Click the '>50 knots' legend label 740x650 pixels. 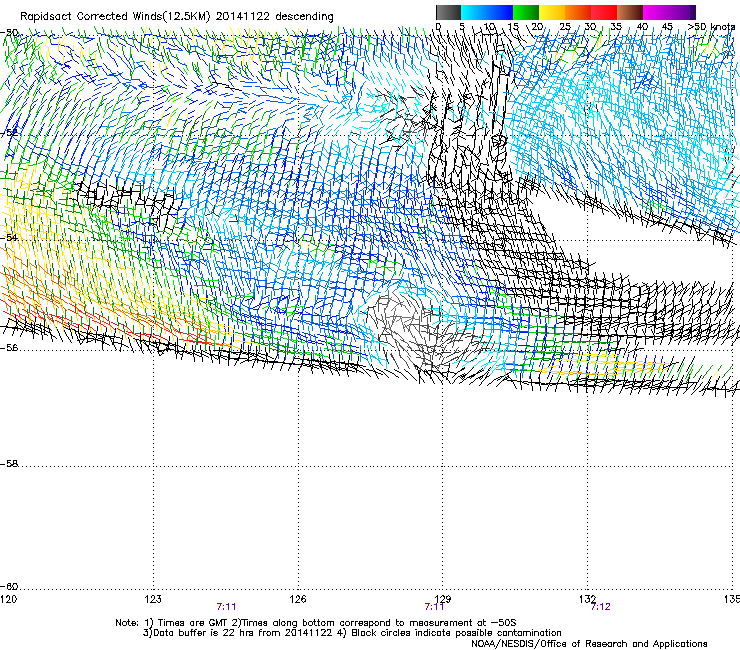tap(711, 27)
